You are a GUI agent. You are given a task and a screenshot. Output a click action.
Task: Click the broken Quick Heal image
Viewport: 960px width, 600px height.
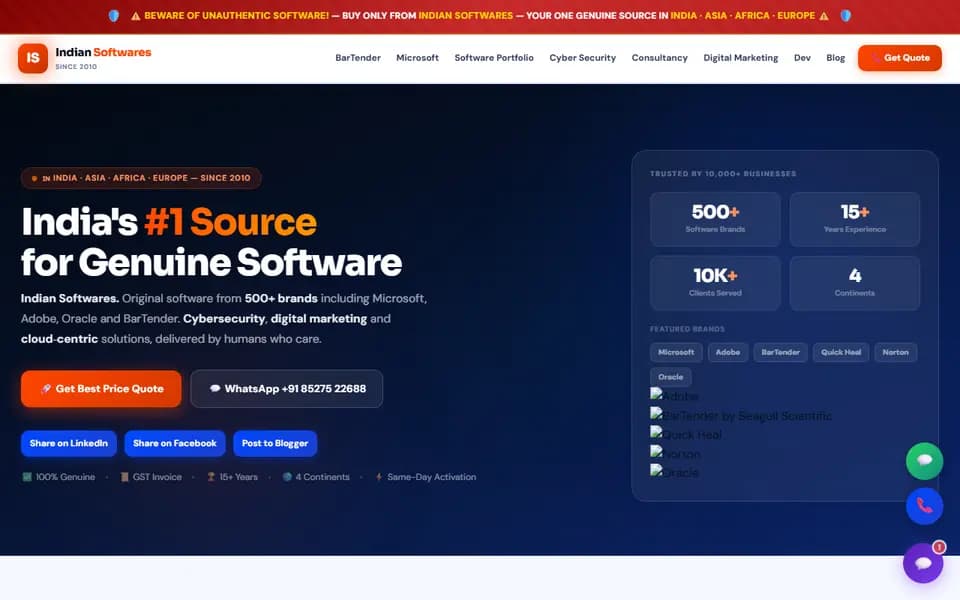686,435
